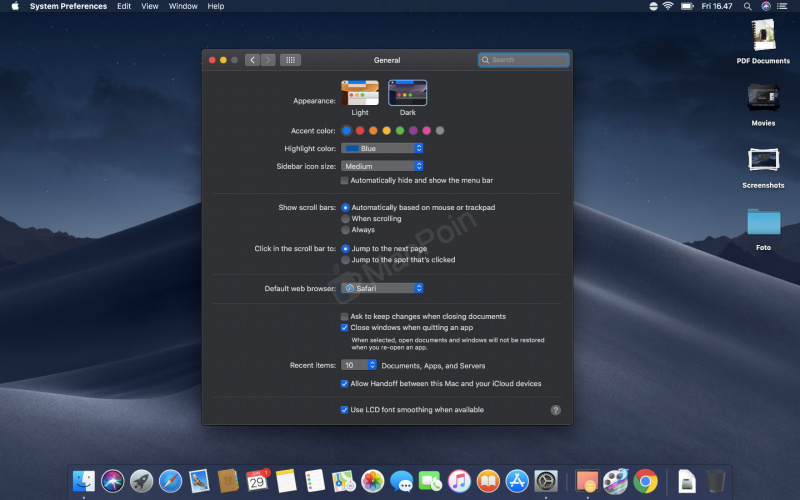This screenshot has height=500, width=800.
Task: Open the Highlight color dropdown
Action: 382,148
